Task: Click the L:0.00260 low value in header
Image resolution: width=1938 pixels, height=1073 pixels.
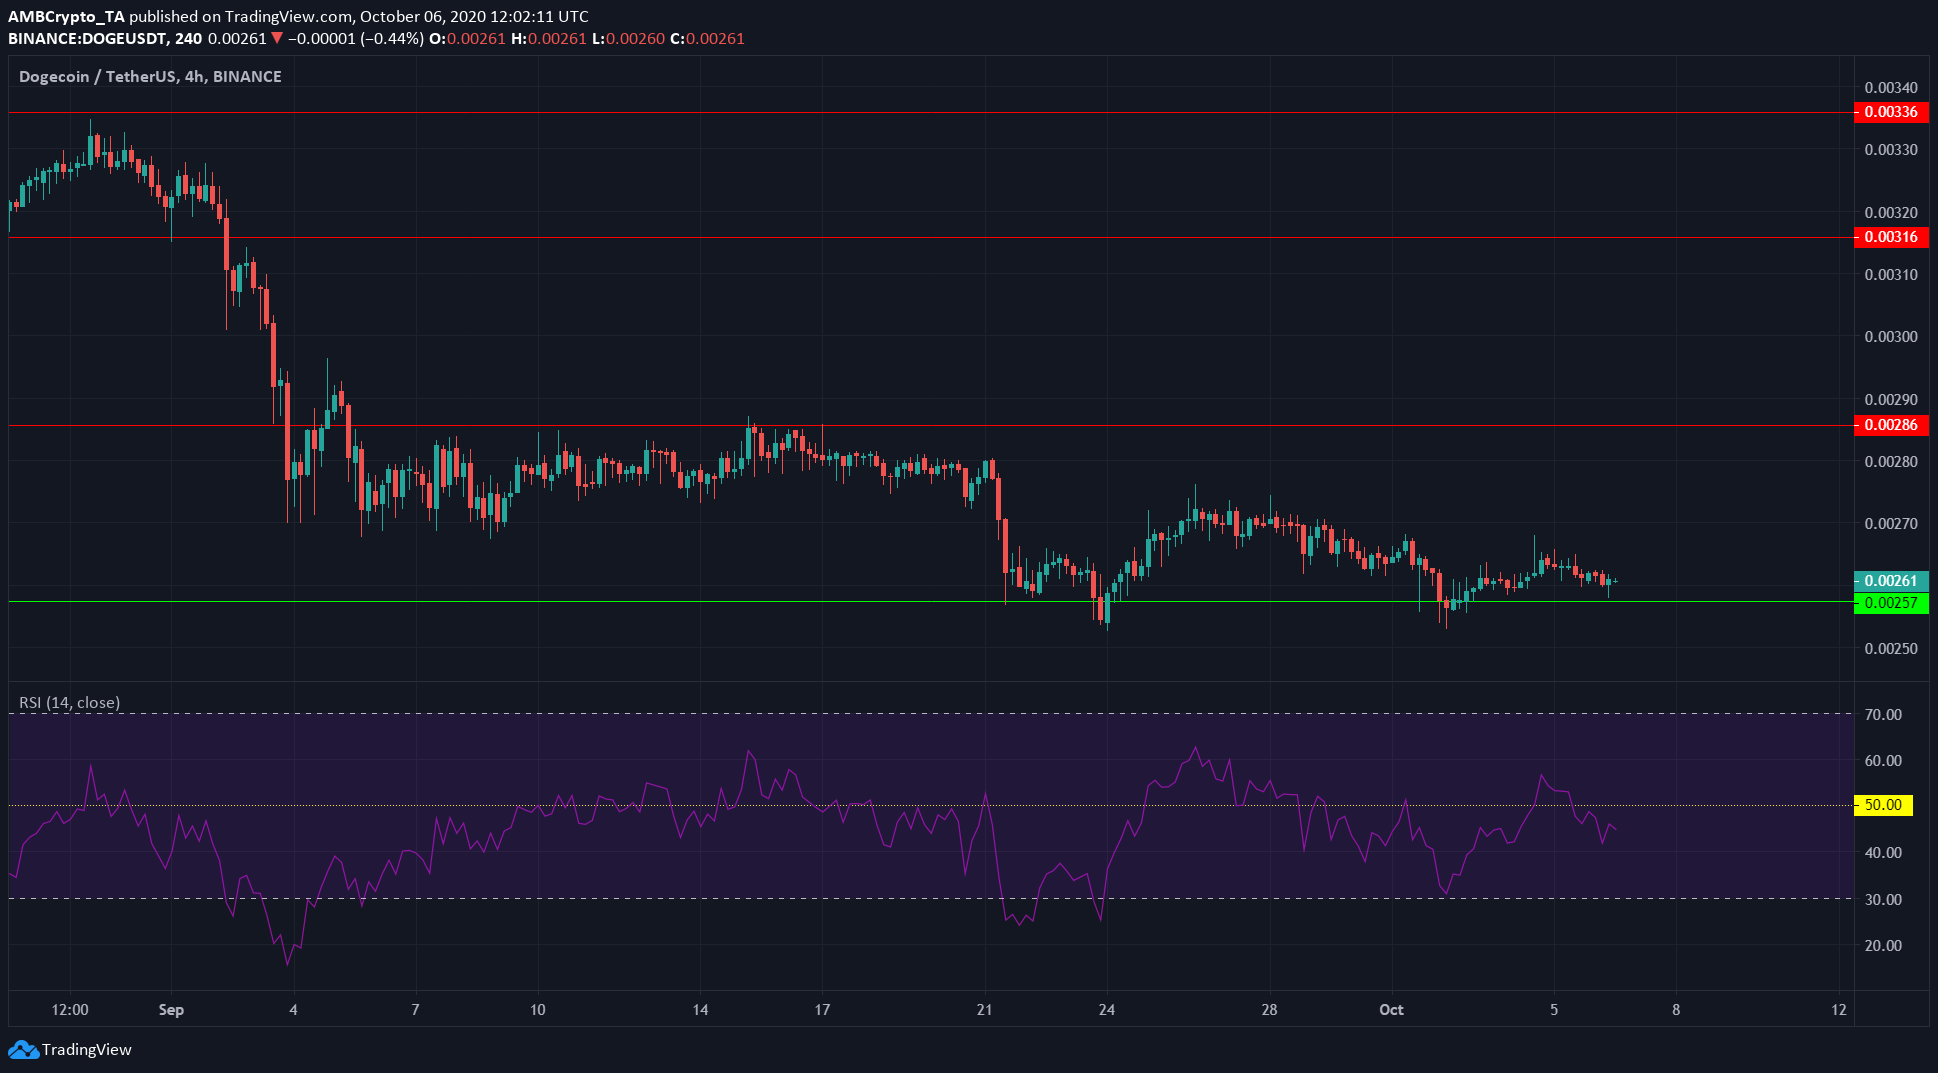Action: [x=628, y=39]
